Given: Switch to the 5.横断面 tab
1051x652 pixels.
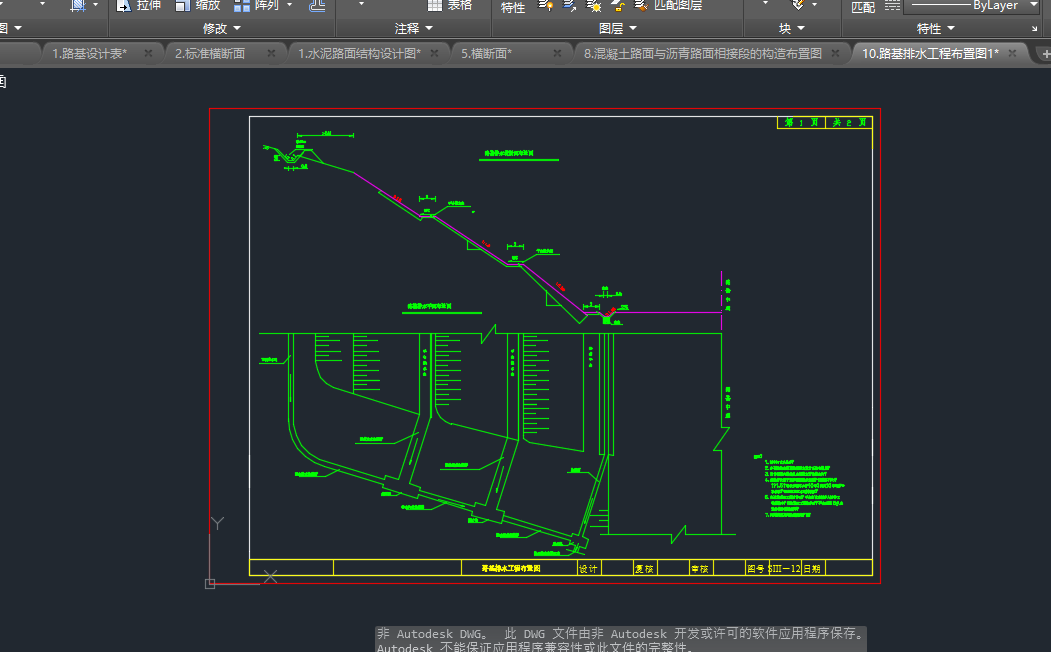Looking at the screenshot, I should click(x=486, y=54).
